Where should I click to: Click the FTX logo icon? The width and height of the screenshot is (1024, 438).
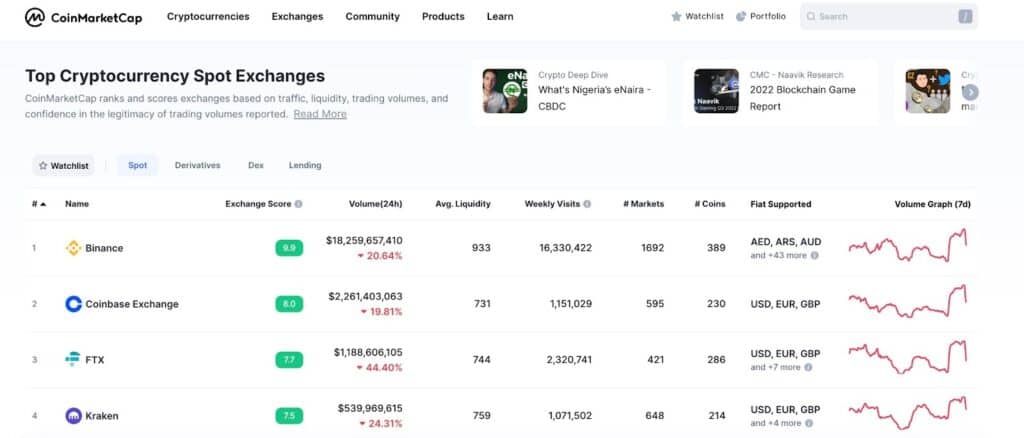point(72,359)
